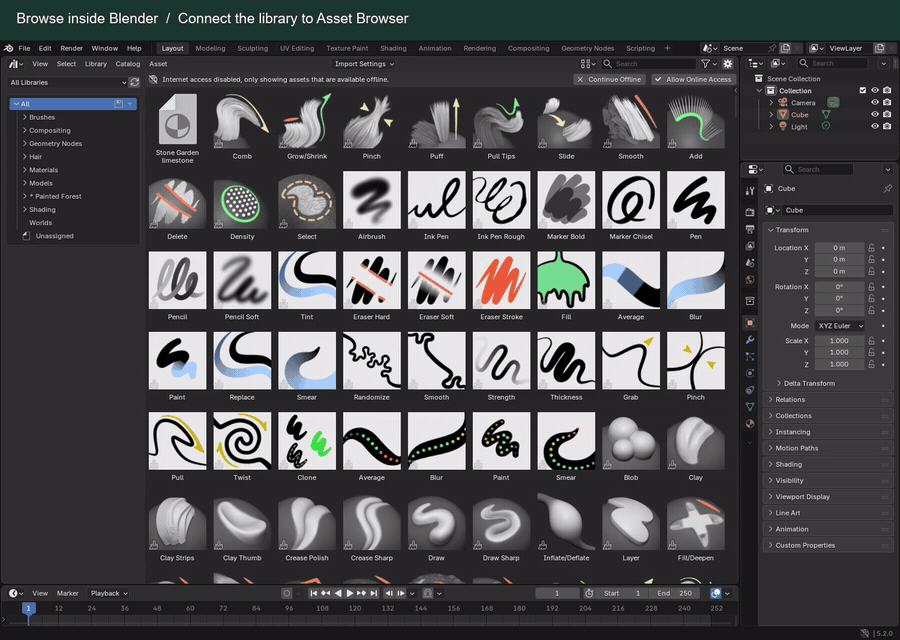The height and width of the screenshot is (640, 900).
Task: Open the File menu
Action: (x=24, y=48)
